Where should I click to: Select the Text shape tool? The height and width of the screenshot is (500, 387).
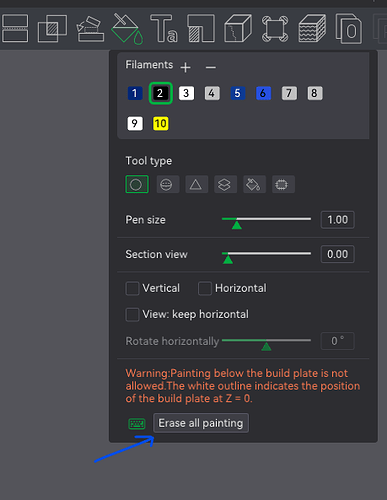(164, 28)
